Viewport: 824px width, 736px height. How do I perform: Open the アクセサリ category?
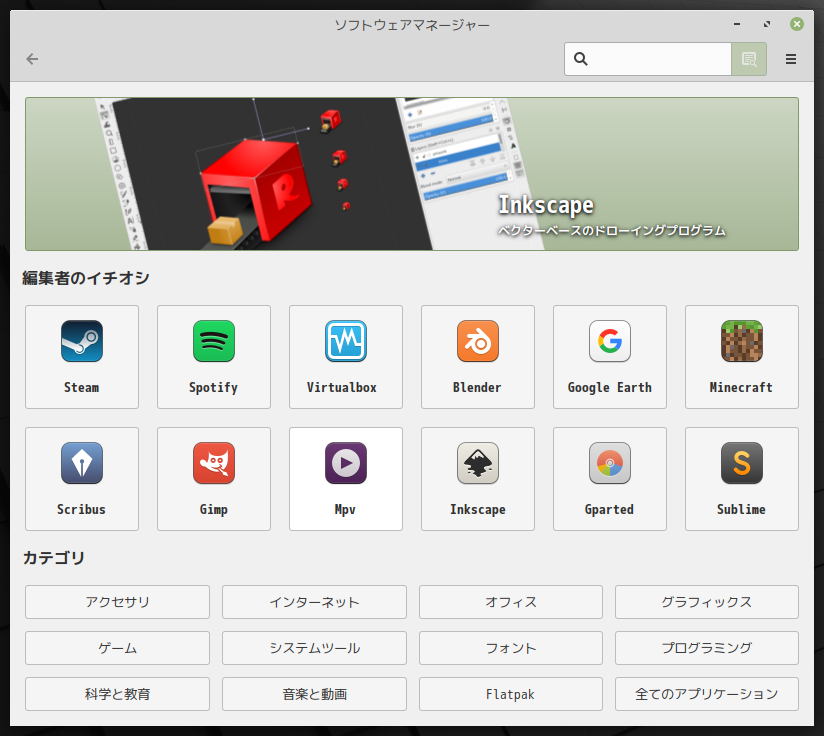117,602
